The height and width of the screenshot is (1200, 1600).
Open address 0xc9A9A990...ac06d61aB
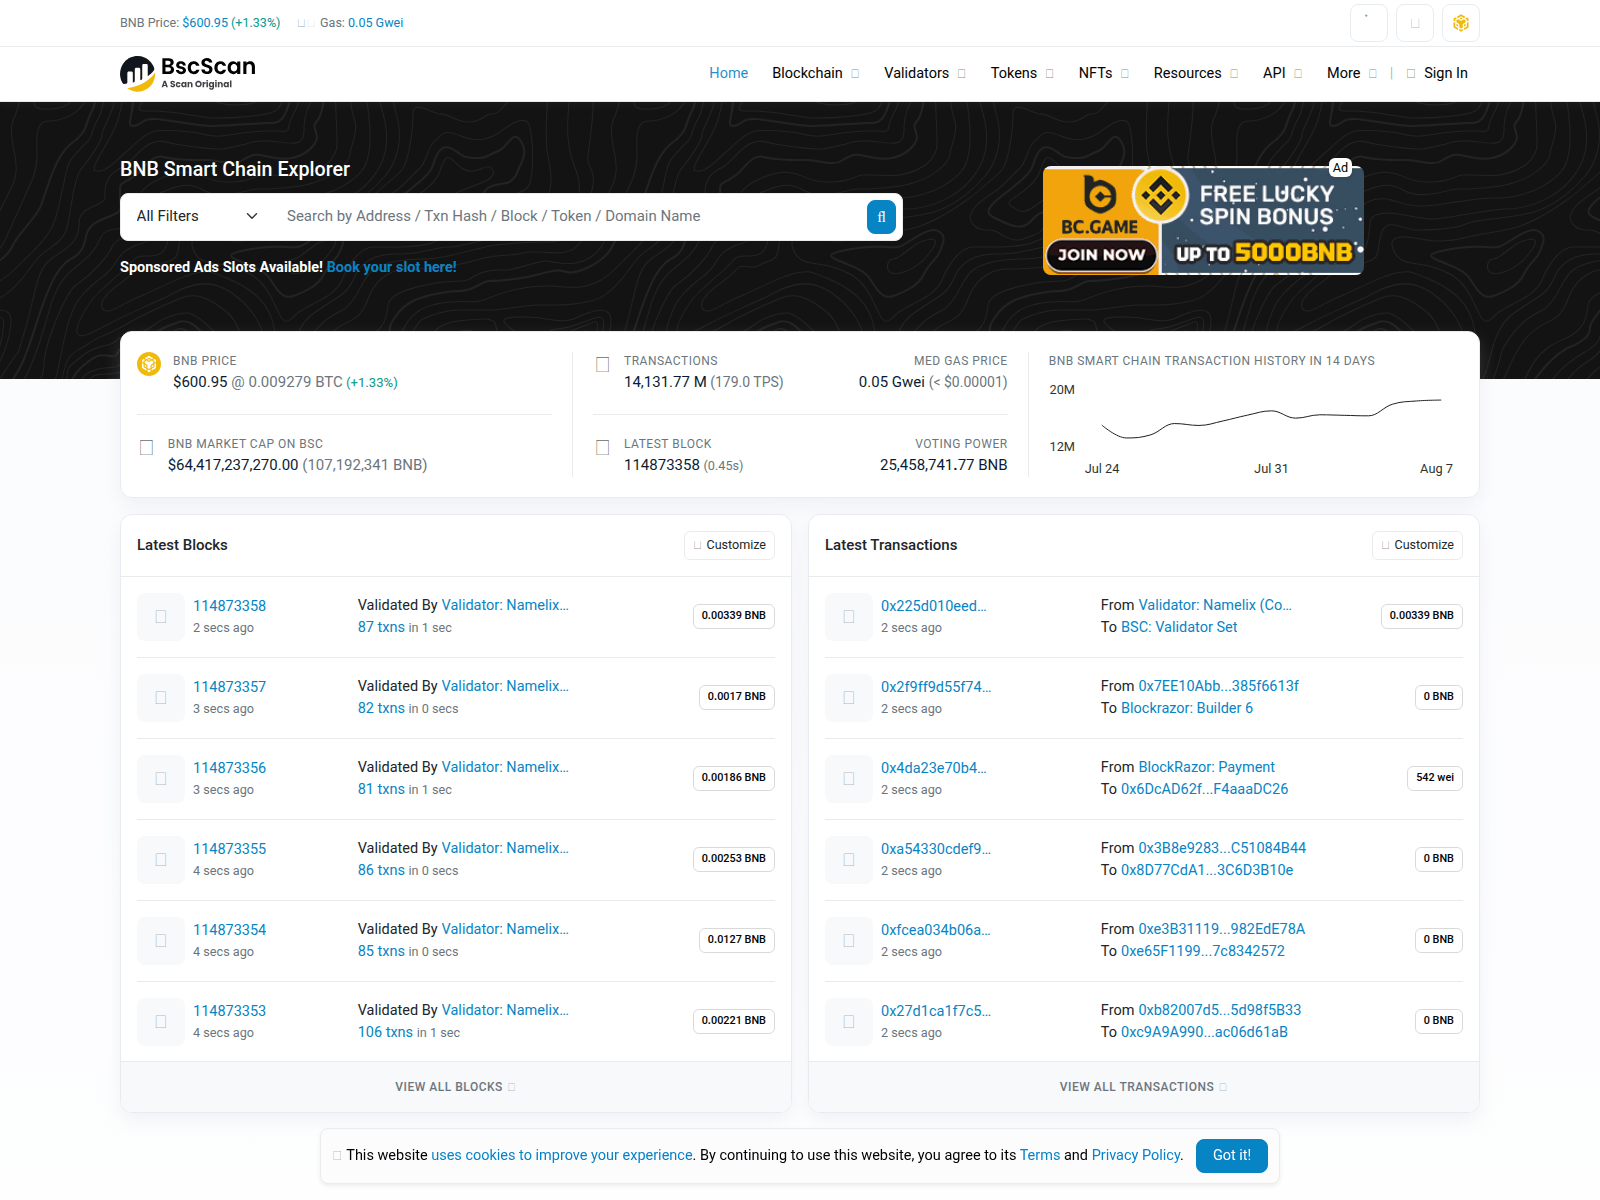[x=1204, y=1032]
